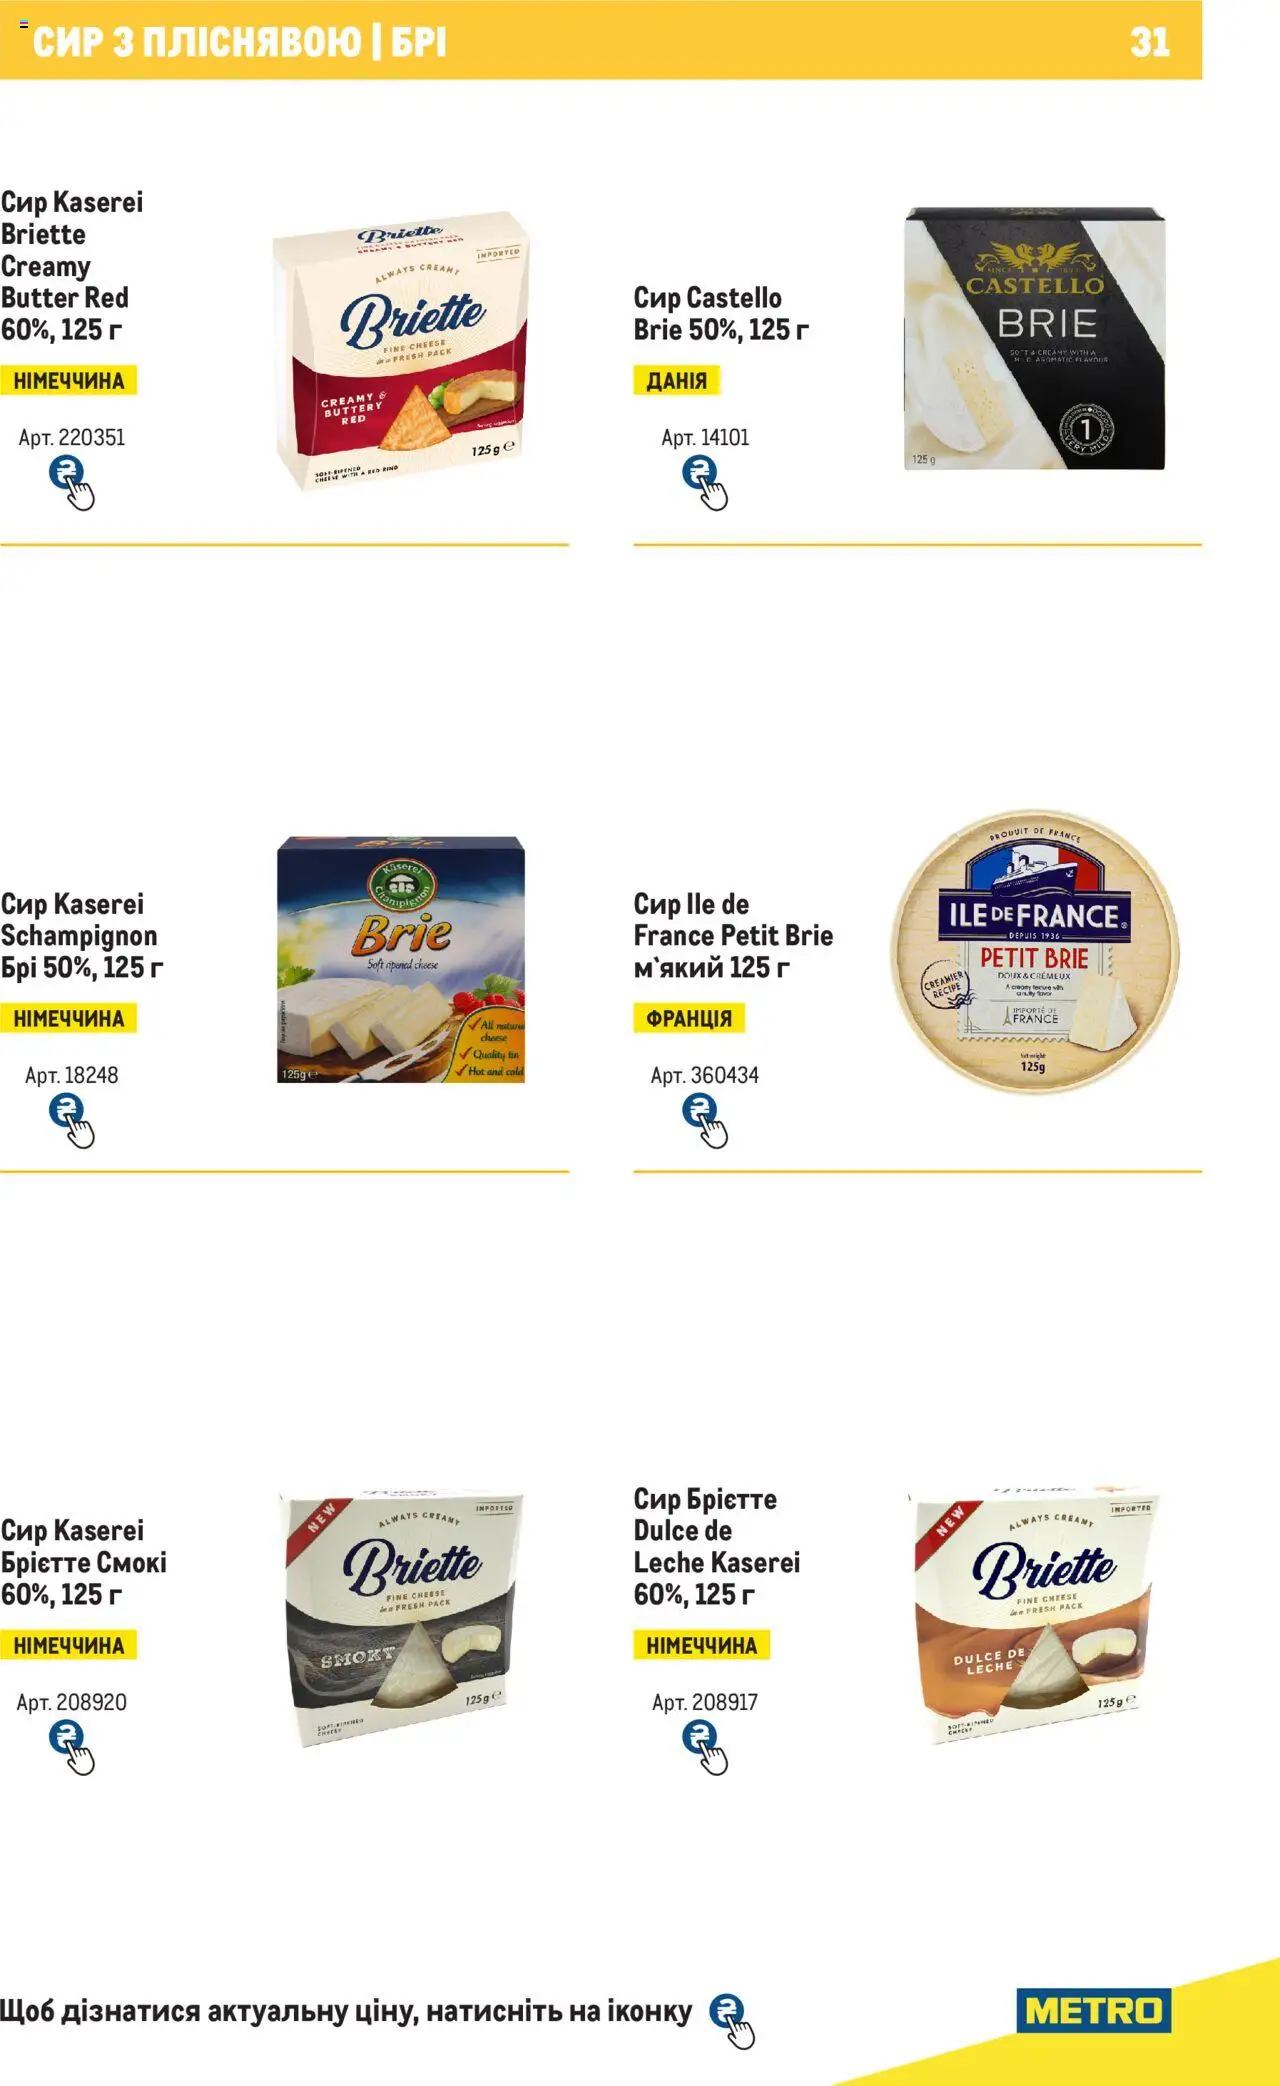Open Kaserei Champignon Brie product image
This screenshot has width=1280, height=2086.
click(401, 960)
